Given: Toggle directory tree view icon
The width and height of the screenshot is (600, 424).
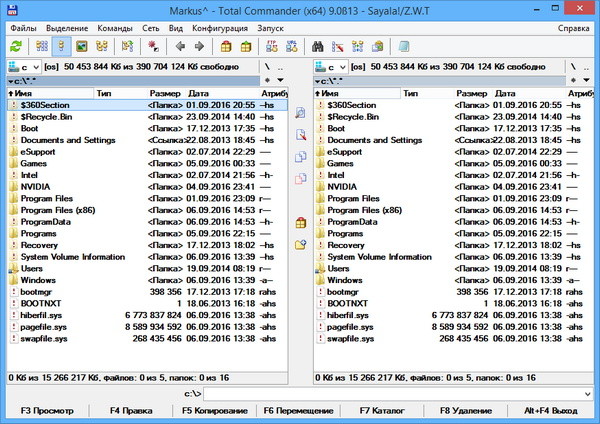Looking at the screenshot, I should coord(102,47).
